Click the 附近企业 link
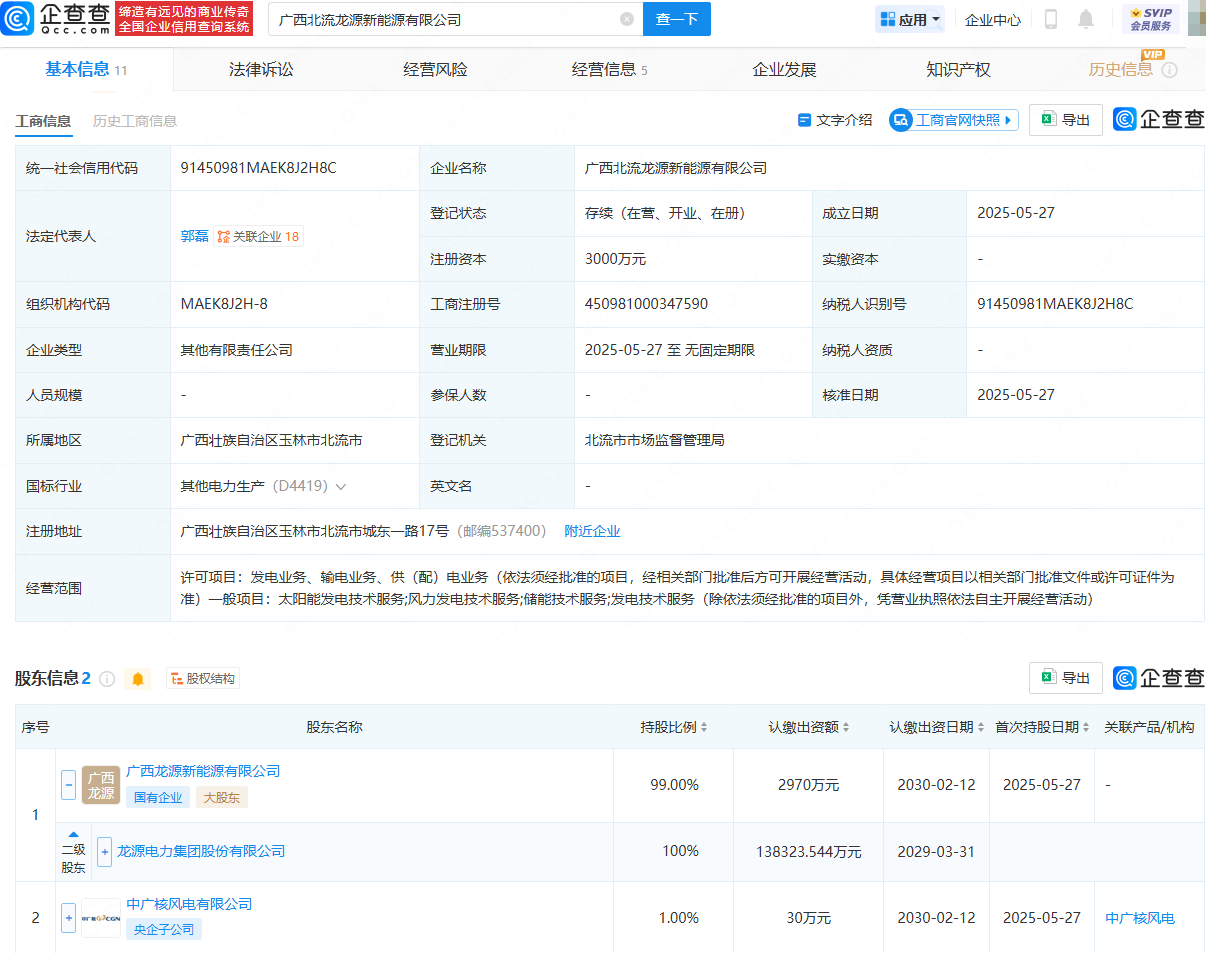Screen dimensions: 1206x953 pos(592,531)
